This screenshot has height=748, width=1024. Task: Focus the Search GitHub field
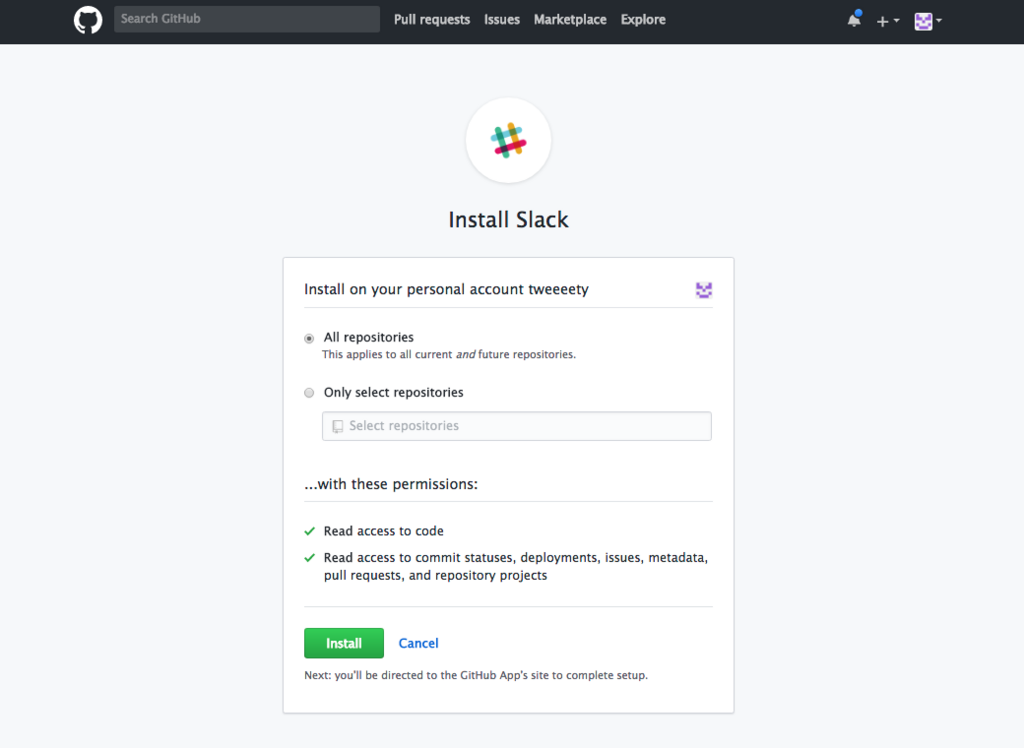pos(246,19)
